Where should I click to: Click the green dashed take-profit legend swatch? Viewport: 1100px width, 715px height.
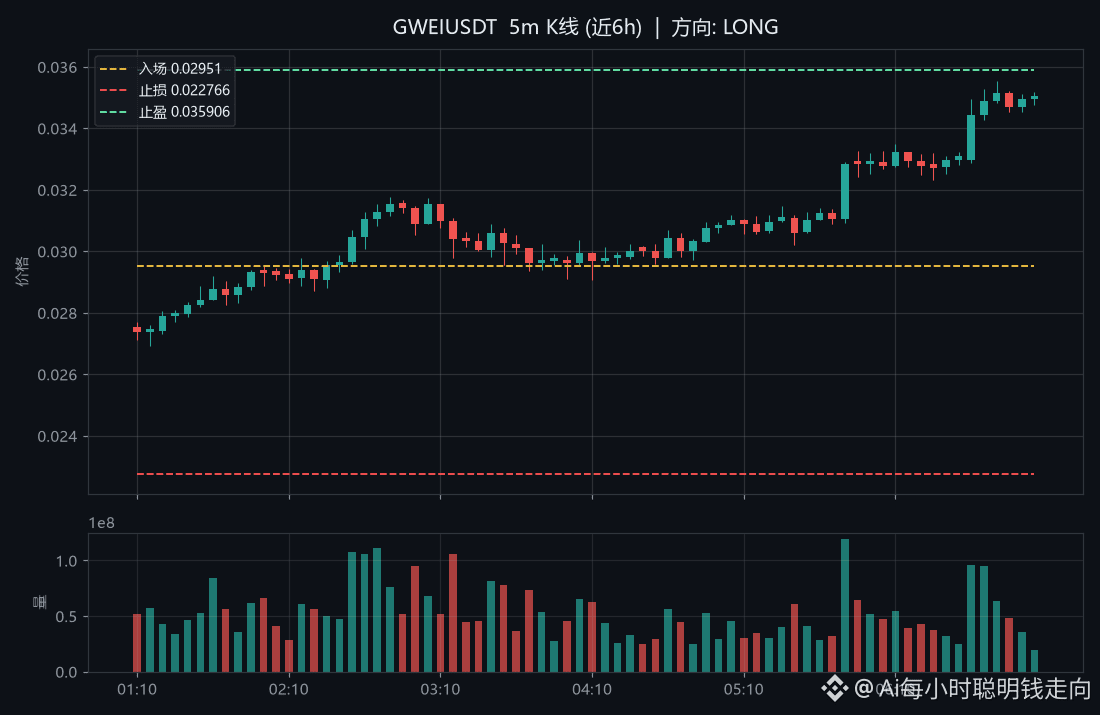pyautogui.click(x=113, y=112)
